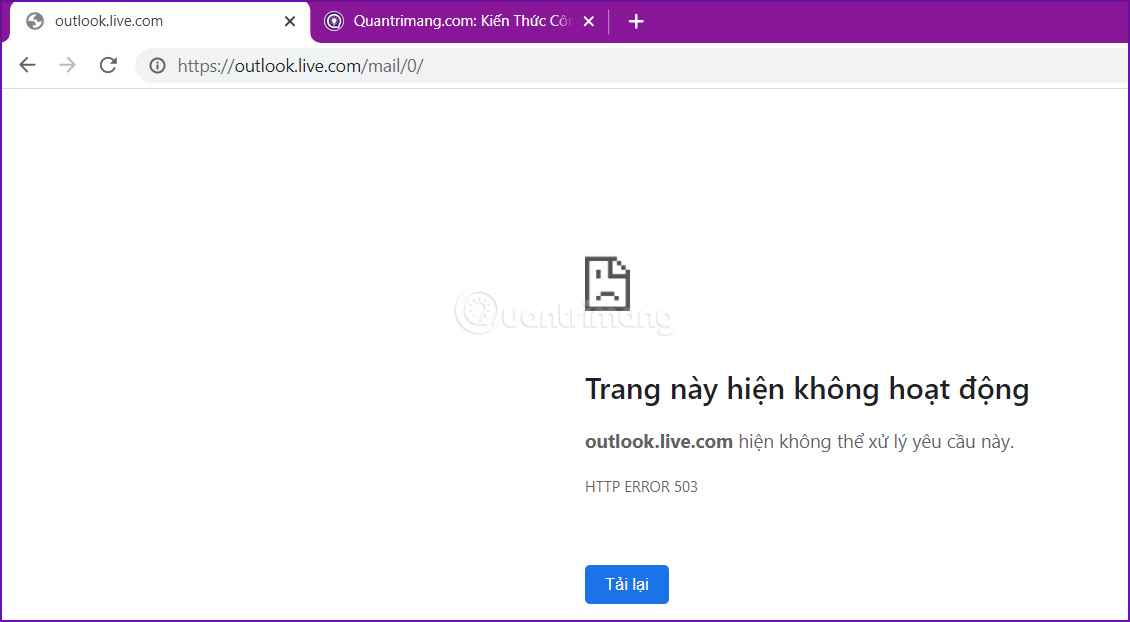Select the URL https://outlook.live.com/mail/0/
This screenshot has width=1130, height=622.
pyautogui.click(x=300, y=66)
